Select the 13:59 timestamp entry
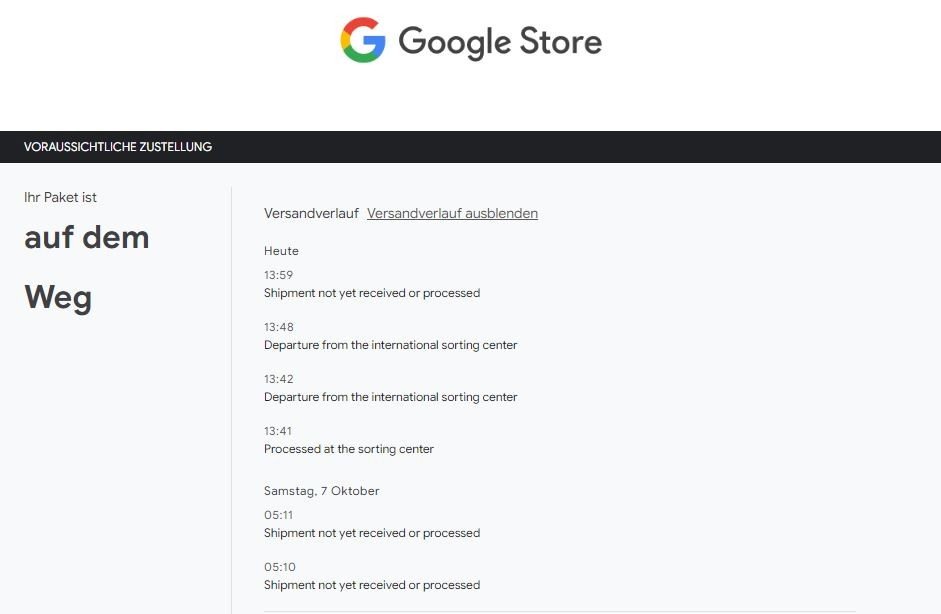This screenshot has width=941, height=614. (x=278, y=275)
